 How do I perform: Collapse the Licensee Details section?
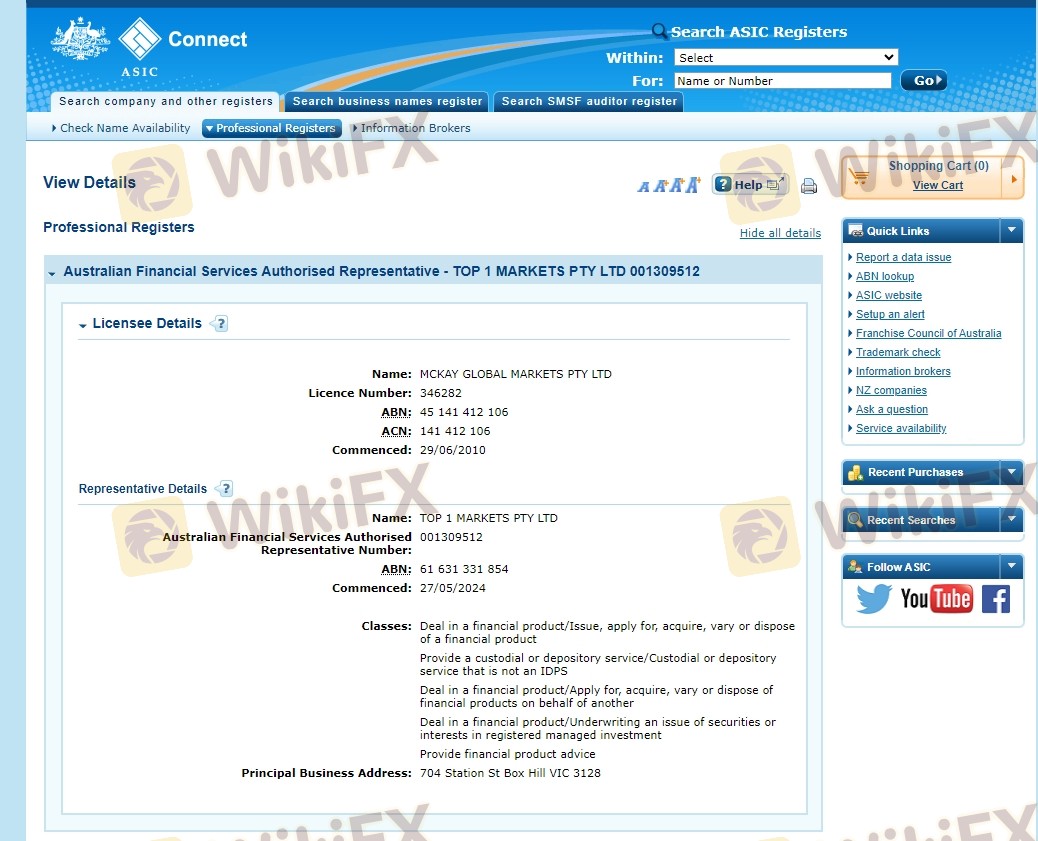tap(83, 325)
